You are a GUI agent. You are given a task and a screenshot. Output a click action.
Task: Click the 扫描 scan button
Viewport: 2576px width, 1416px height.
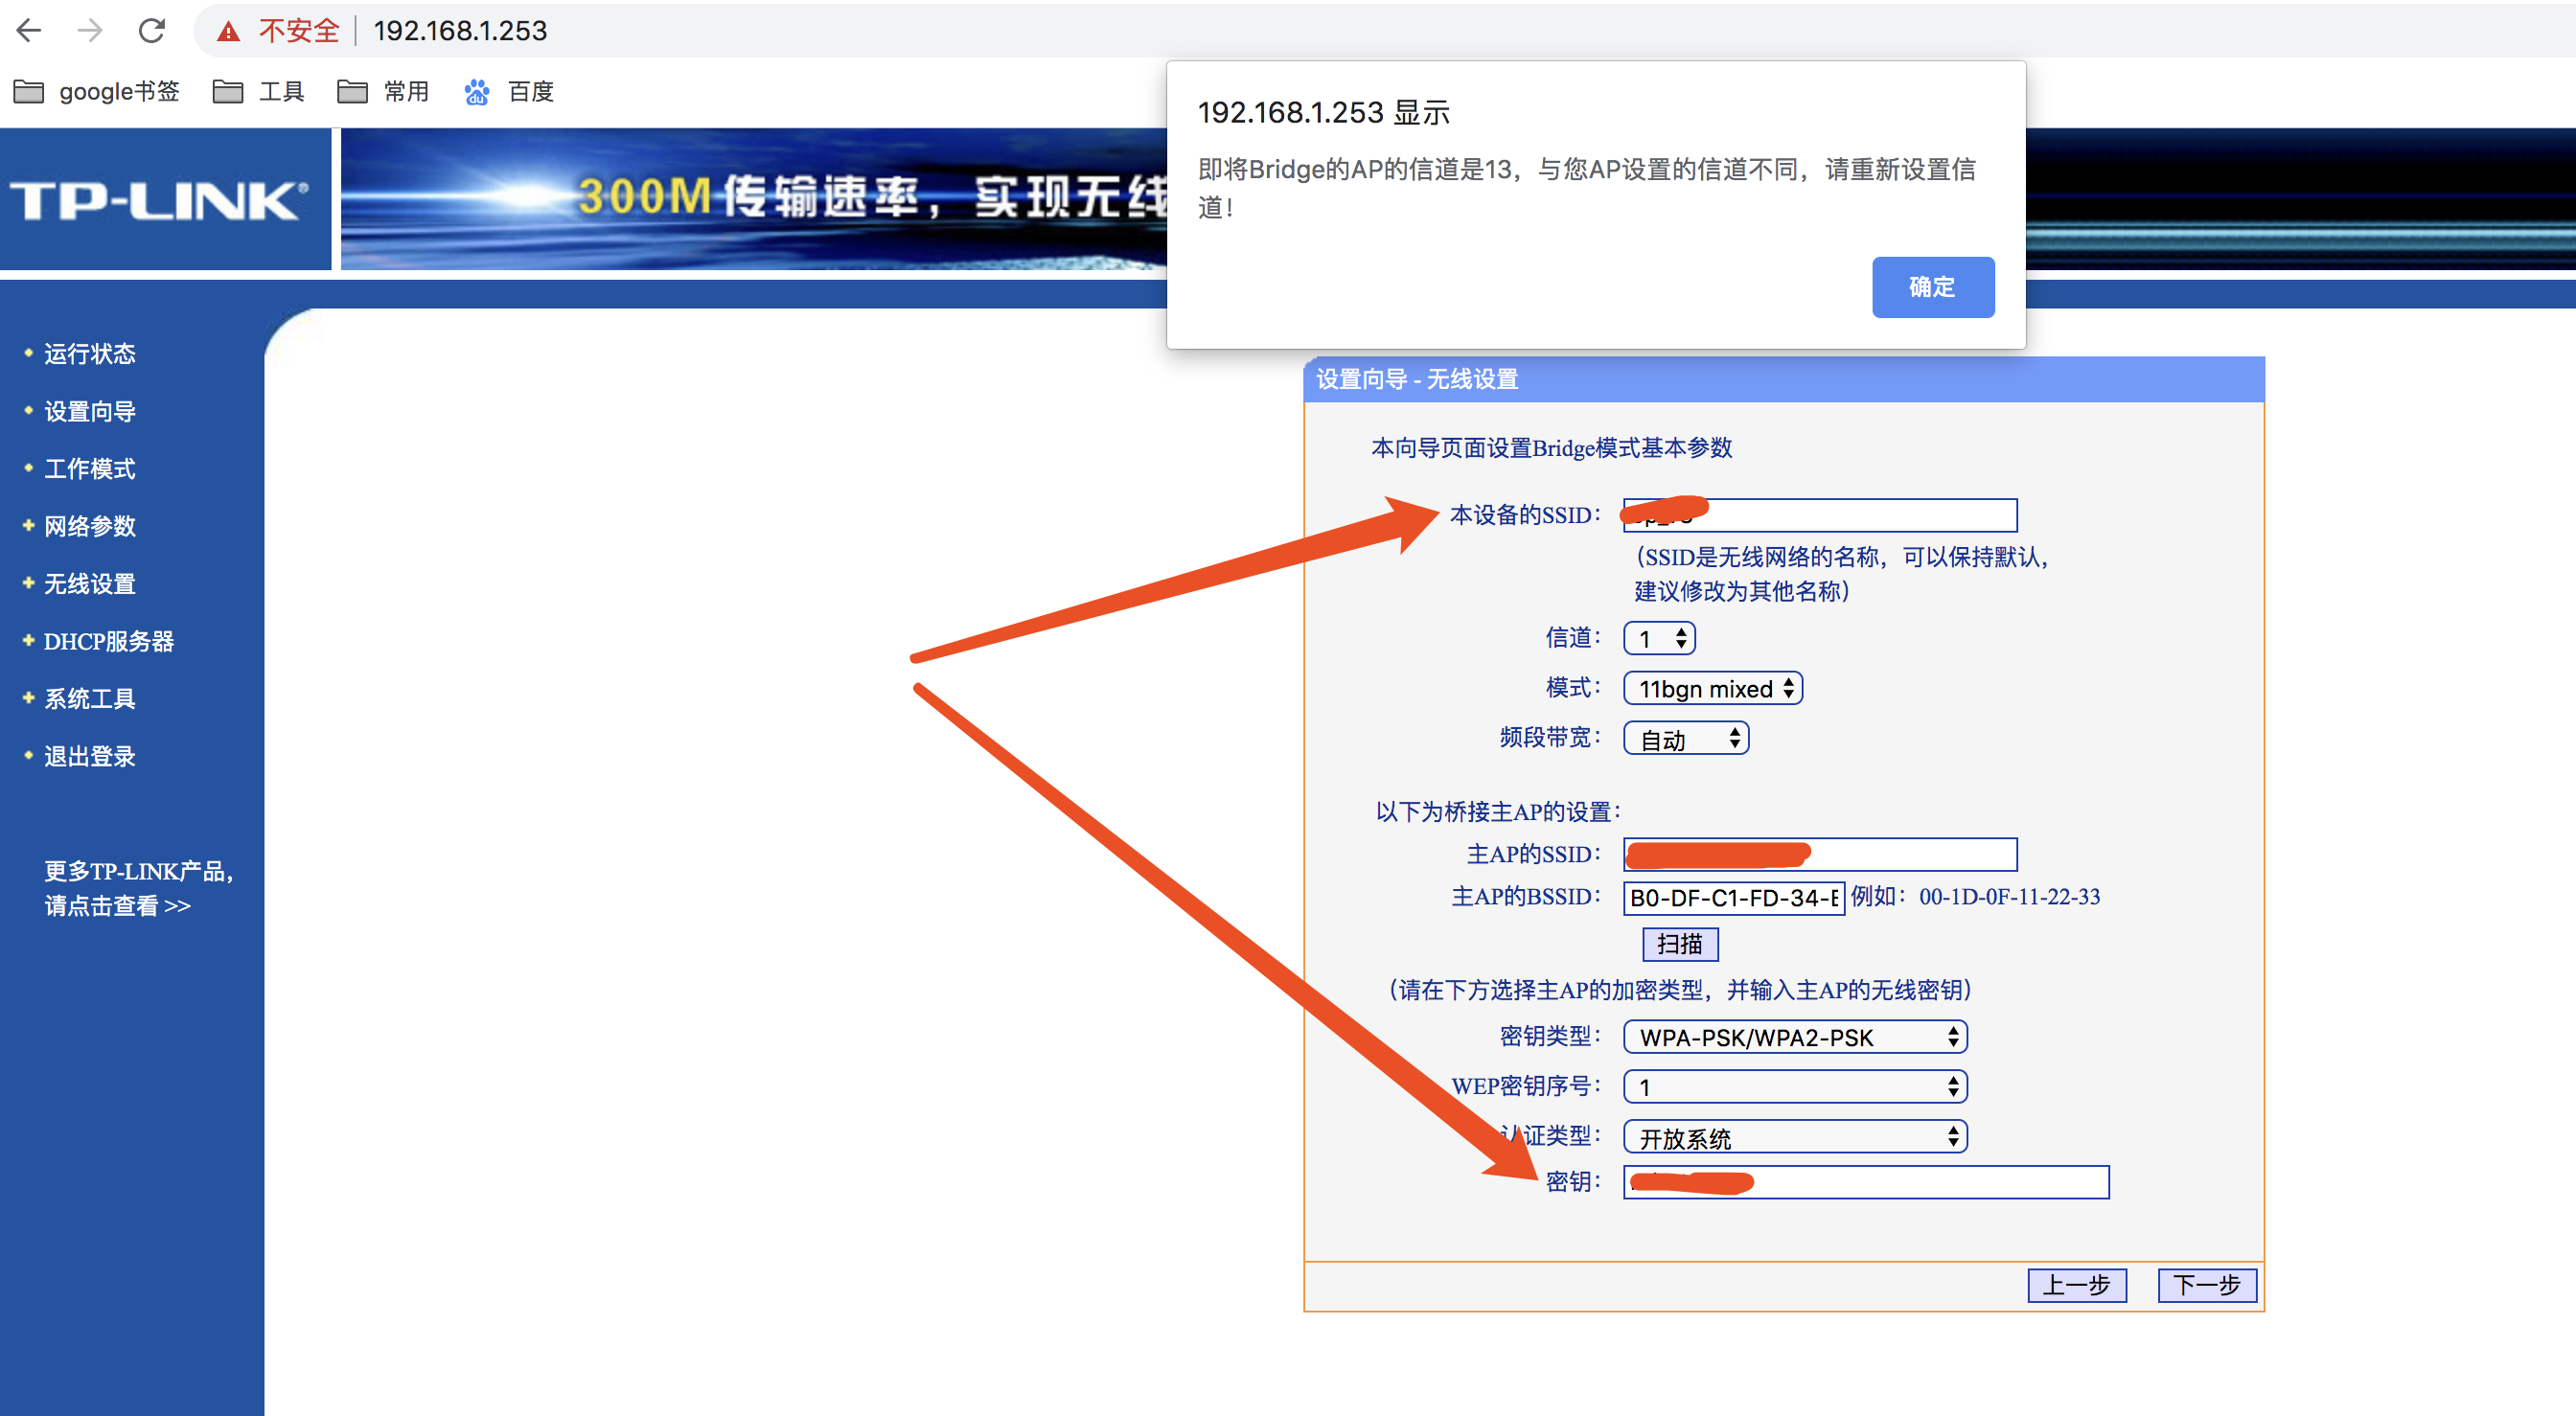tap(1679, 944)
